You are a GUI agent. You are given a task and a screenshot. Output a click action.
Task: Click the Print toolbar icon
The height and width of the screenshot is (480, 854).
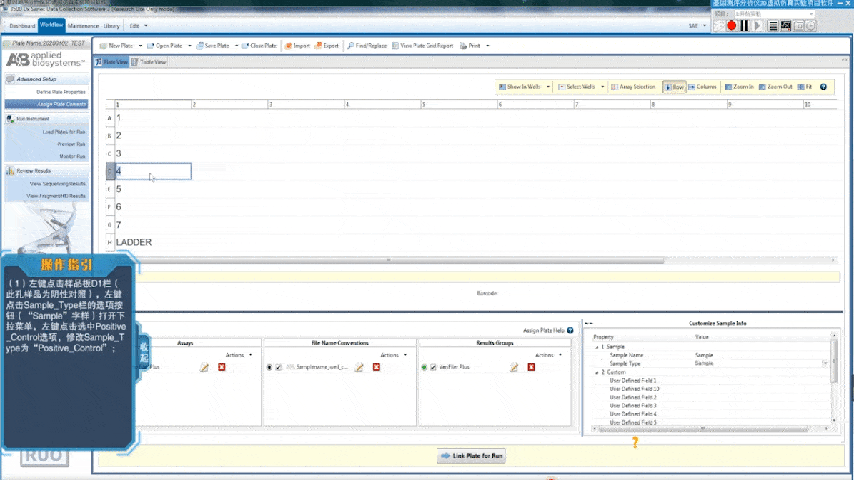463,46
